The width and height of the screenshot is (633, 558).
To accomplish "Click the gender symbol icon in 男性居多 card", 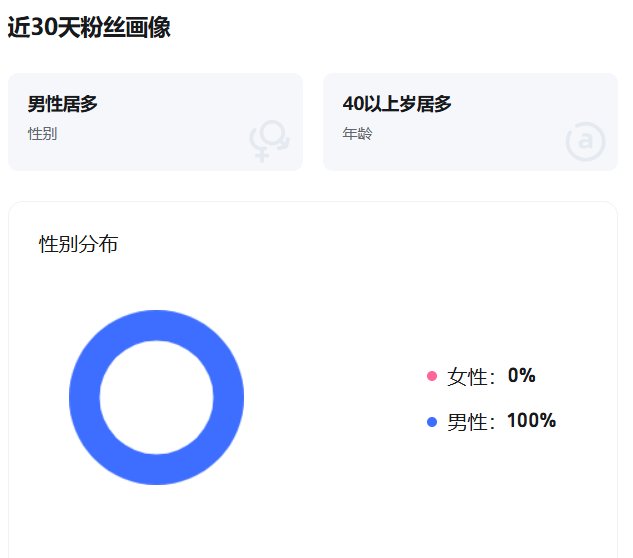I will (269, 142).
